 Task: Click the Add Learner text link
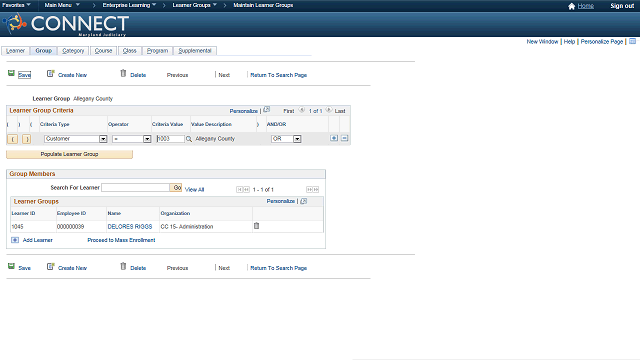(38, 240)
